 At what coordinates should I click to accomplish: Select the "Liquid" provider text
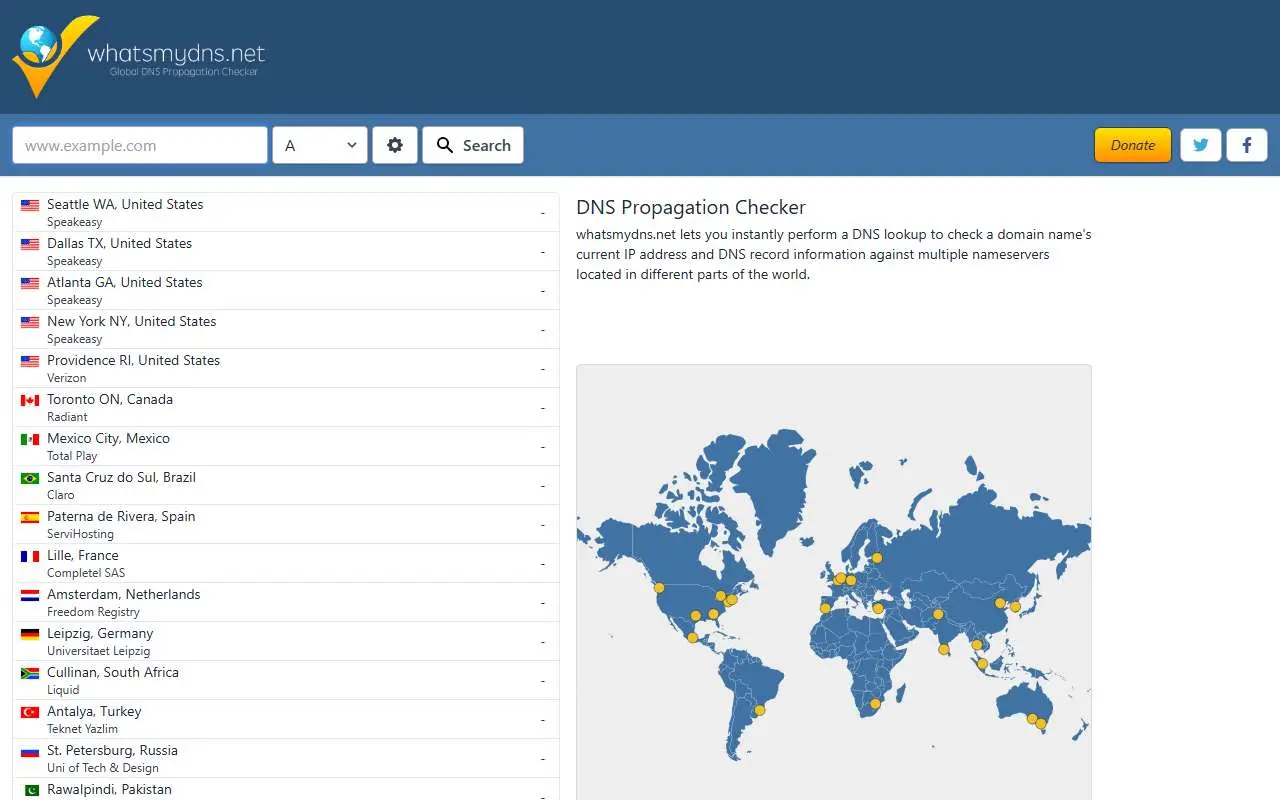click(63, 690)
